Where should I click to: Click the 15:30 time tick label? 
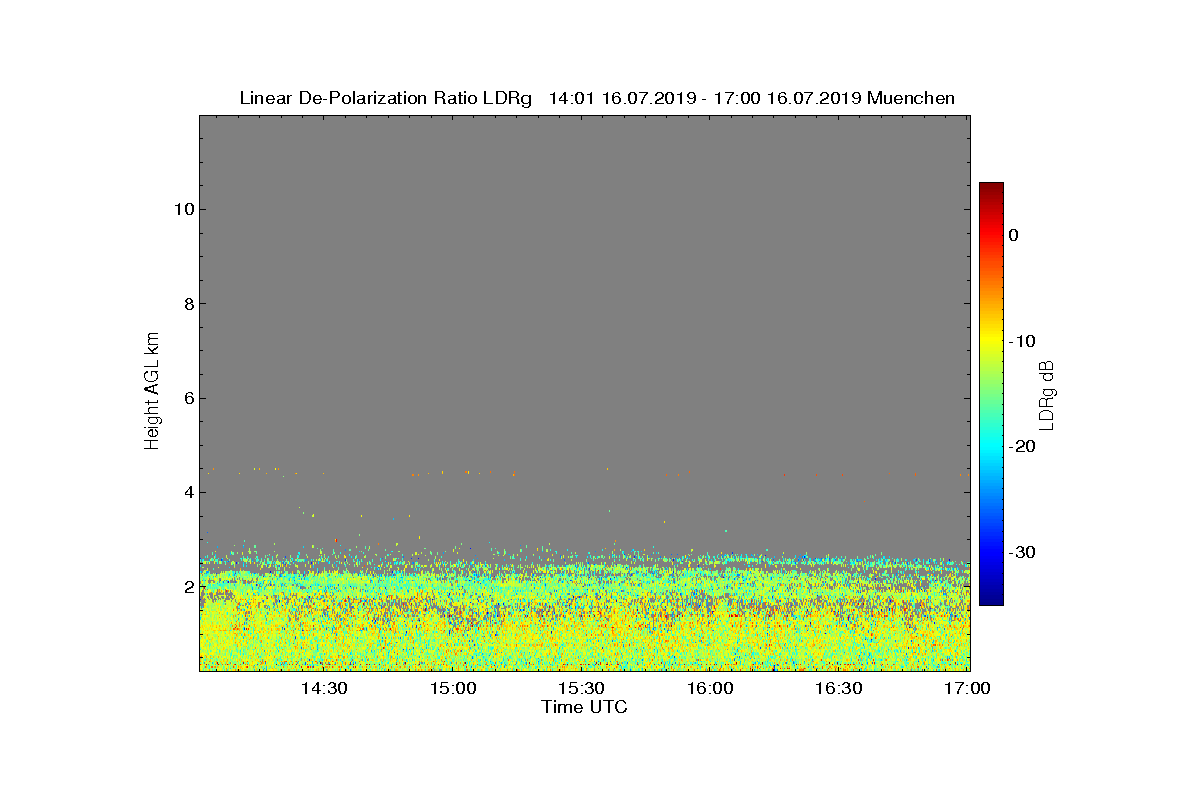pos(581,688)
